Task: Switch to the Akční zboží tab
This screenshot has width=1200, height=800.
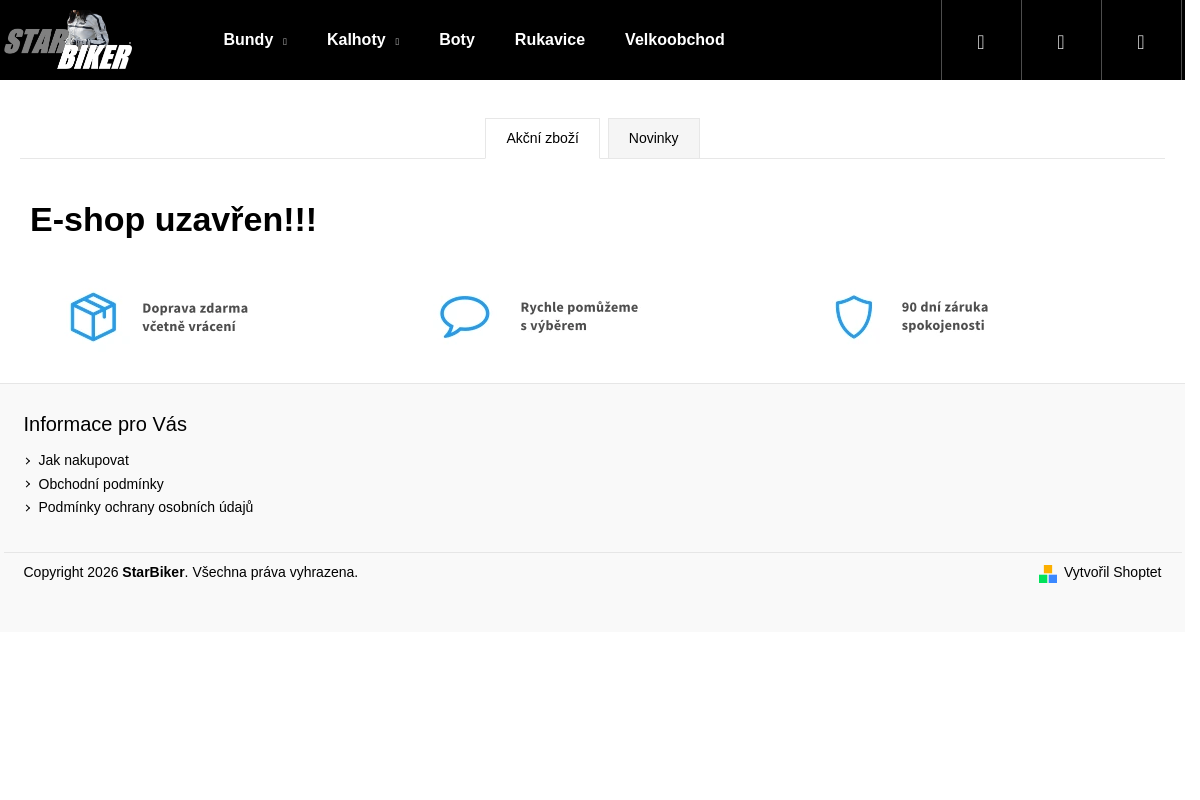Action: coord(542,138)
